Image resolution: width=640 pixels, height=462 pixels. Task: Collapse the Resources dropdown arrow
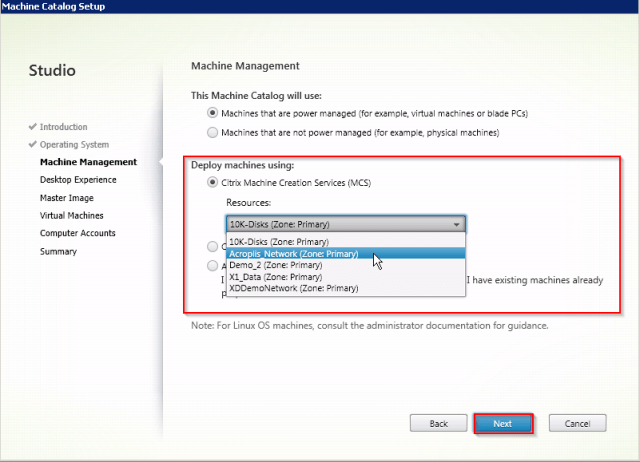point(457,225)
